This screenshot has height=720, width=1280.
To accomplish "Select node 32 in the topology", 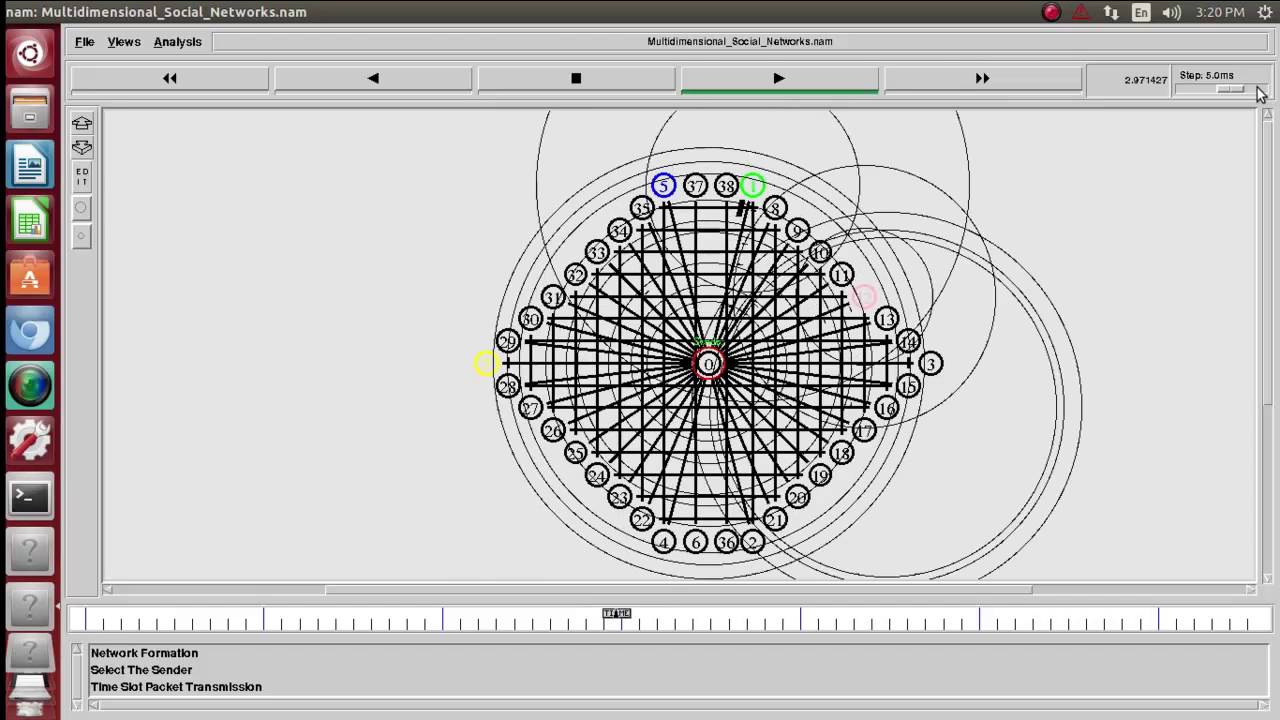I will [575, 274].
